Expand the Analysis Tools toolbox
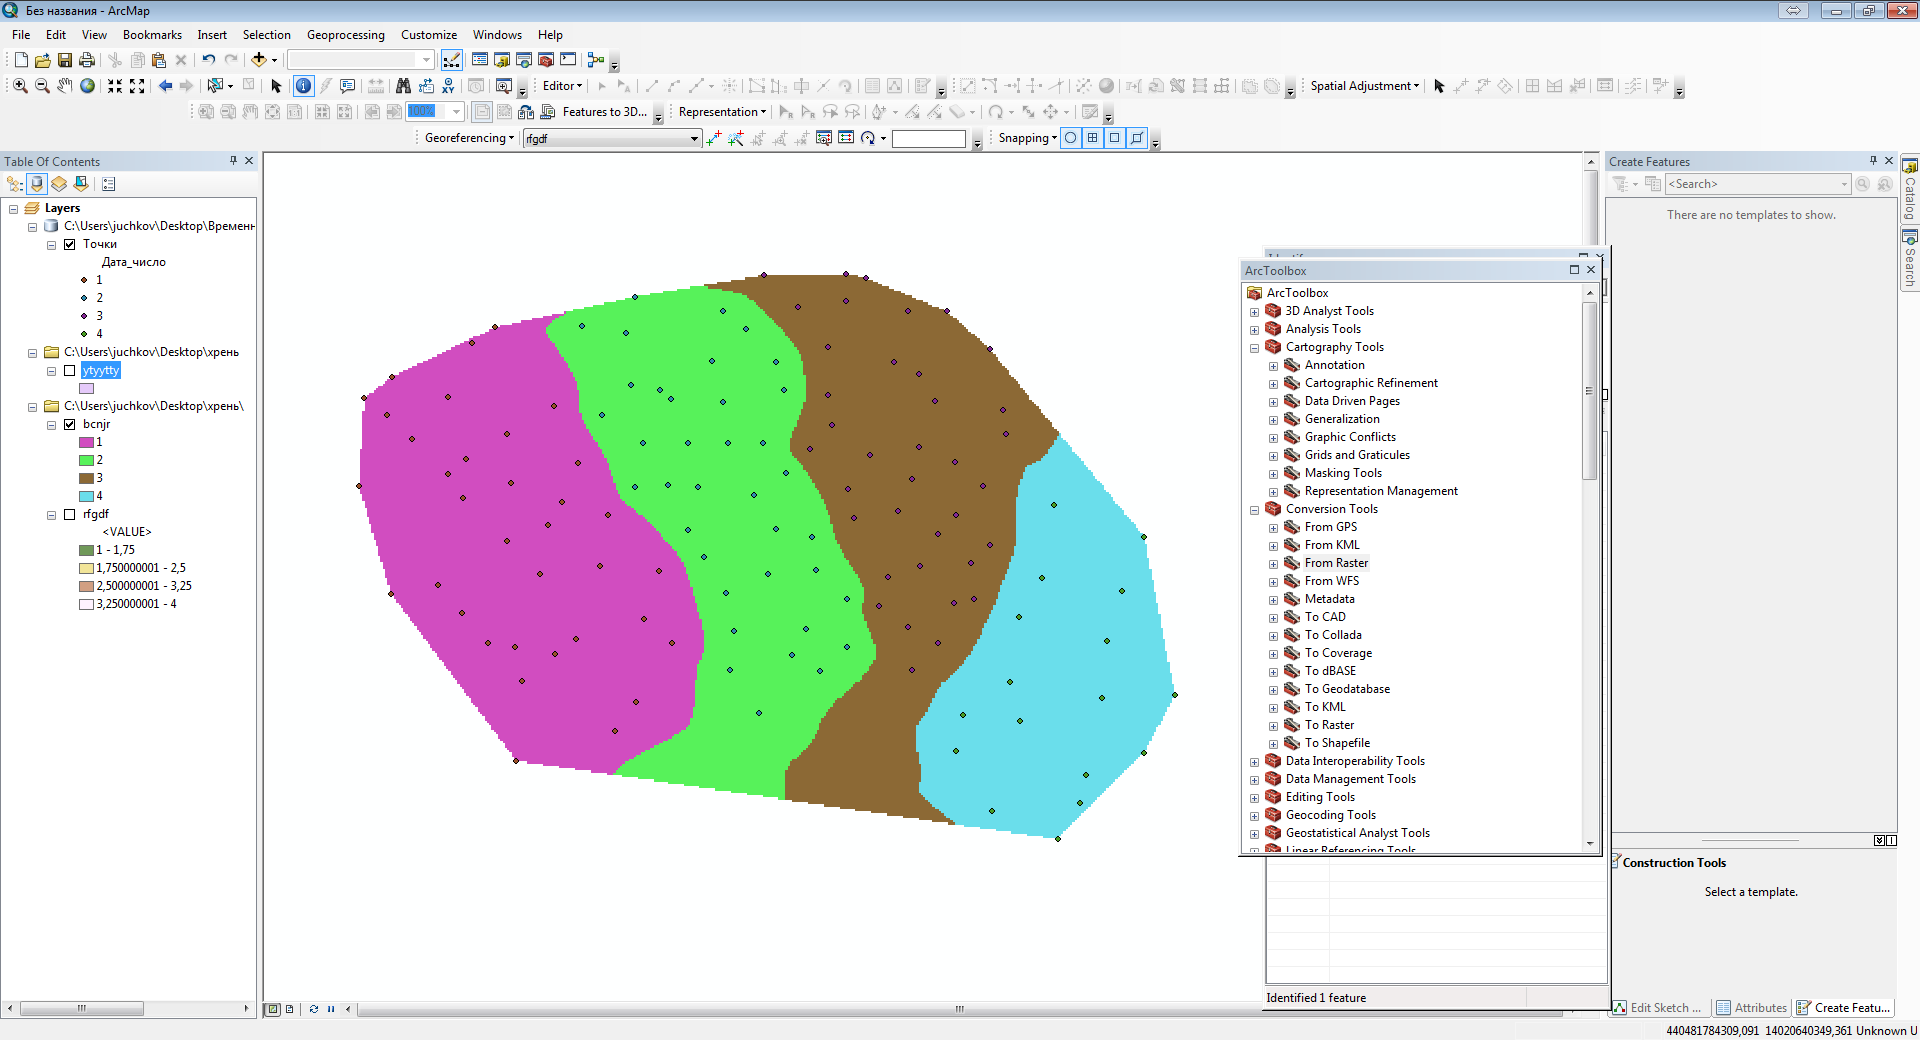 pos(1254,330)
